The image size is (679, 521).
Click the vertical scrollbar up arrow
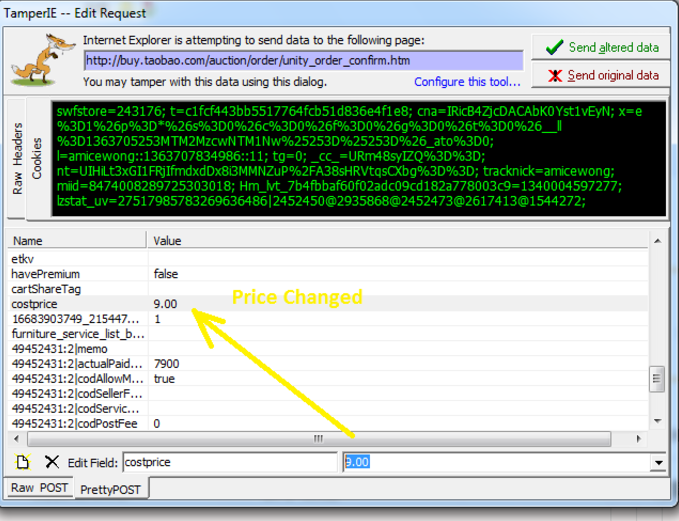click(657, 241)
